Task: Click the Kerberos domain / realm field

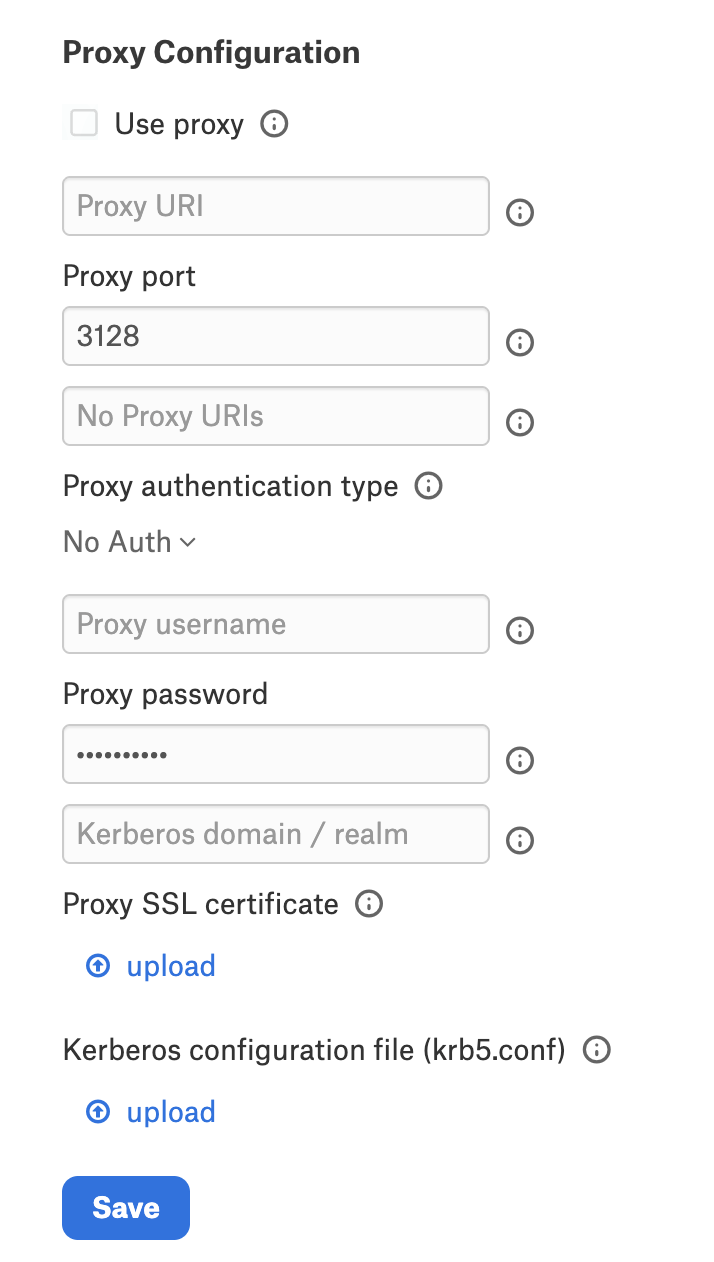Action: (x=276, y=834)
